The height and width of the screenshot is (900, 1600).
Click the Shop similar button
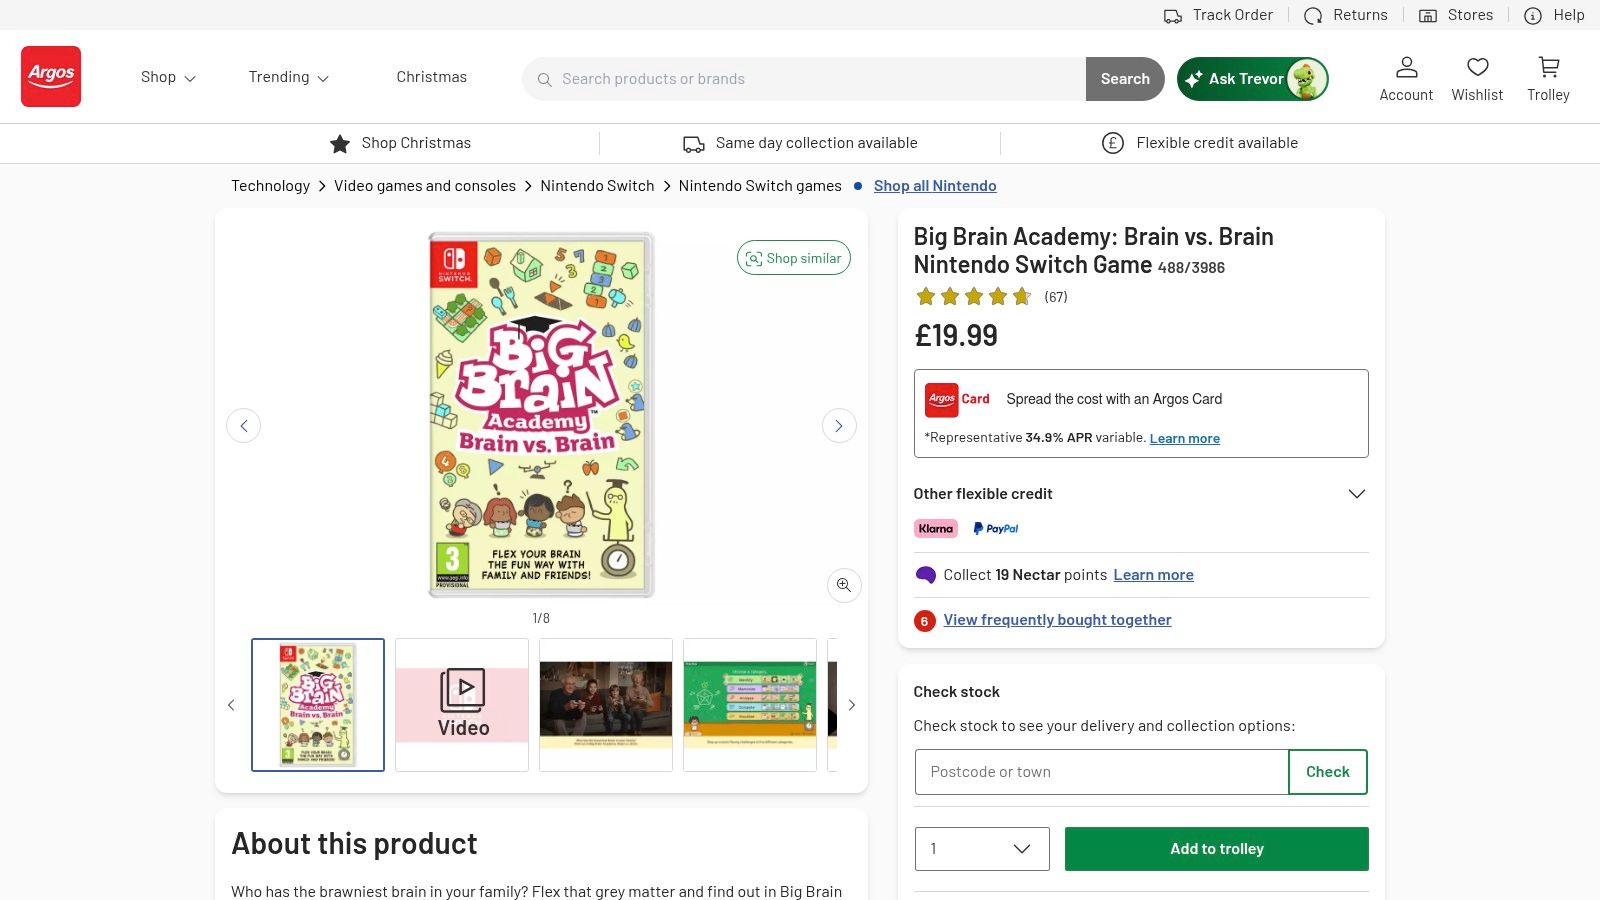793,257
